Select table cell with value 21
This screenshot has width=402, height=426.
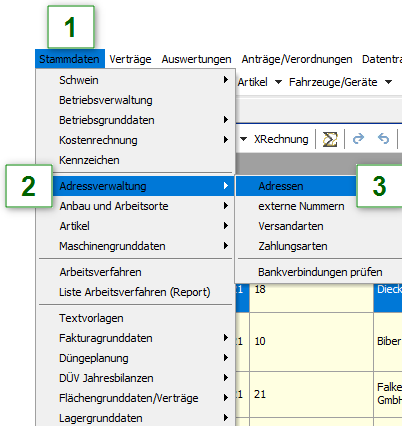311,394
